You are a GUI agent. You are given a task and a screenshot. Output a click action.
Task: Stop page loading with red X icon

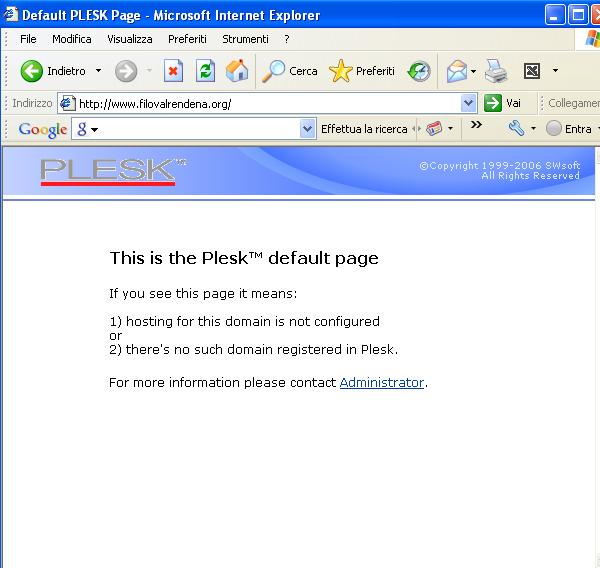point(173,71)
